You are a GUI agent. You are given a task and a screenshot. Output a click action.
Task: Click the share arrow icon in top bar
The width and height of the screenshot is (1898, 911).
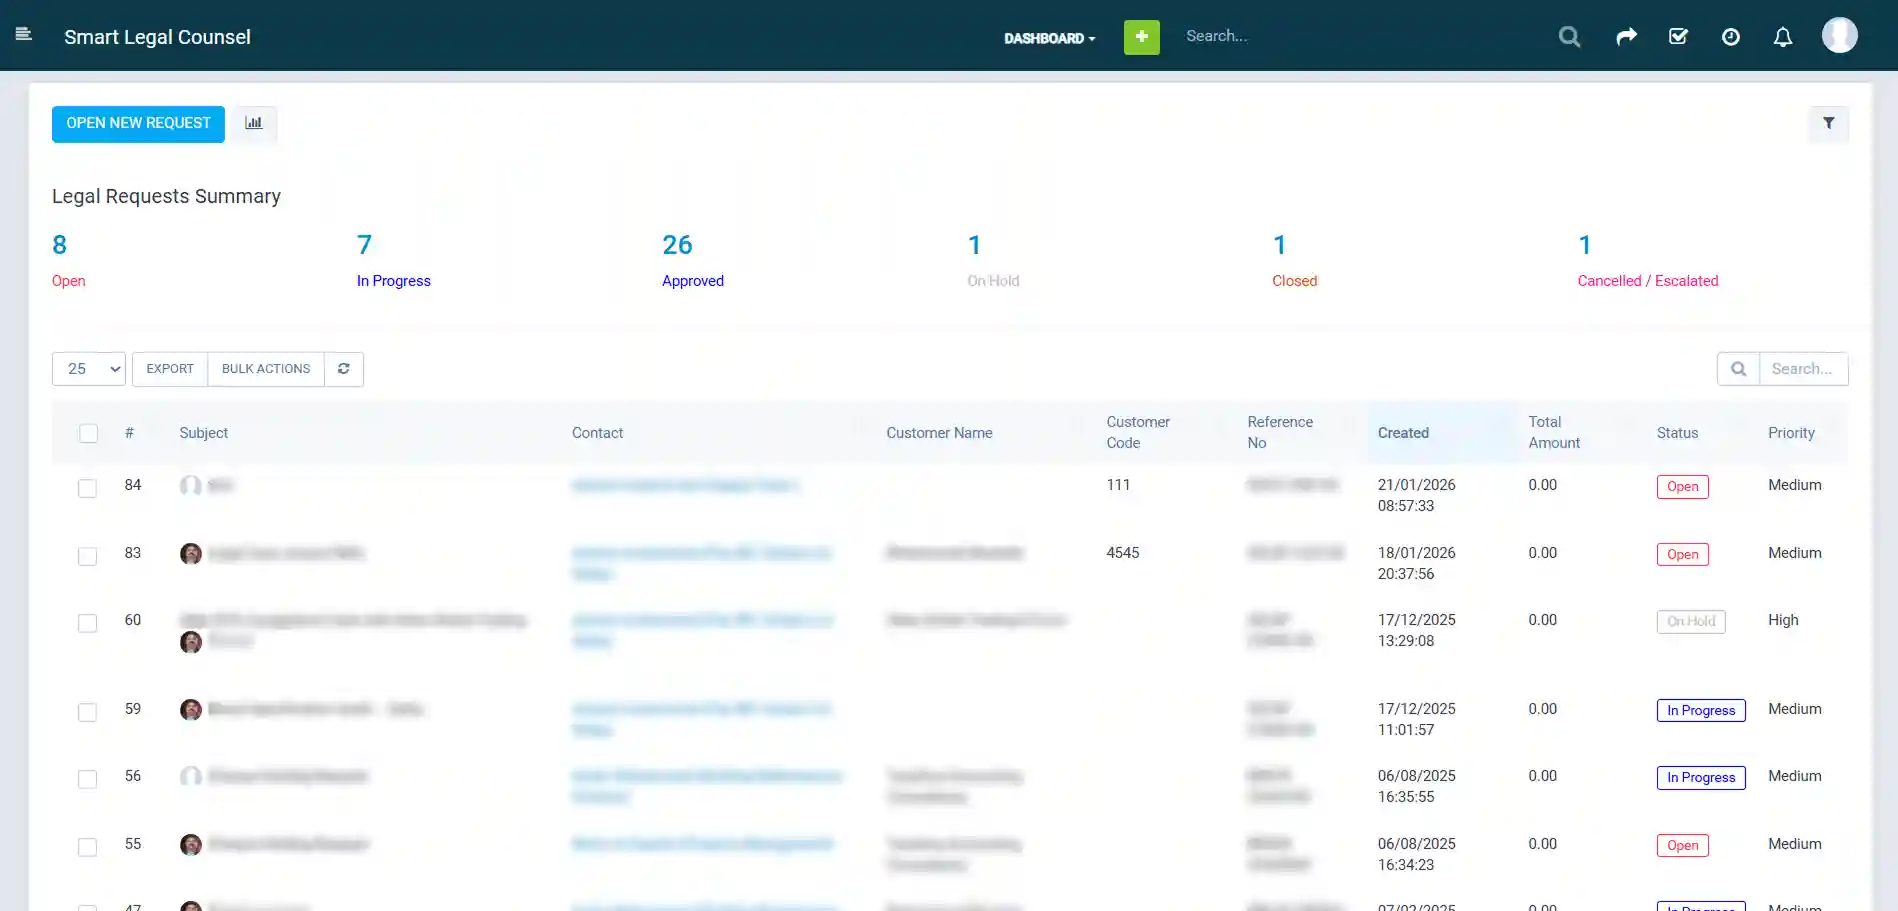1626,36
